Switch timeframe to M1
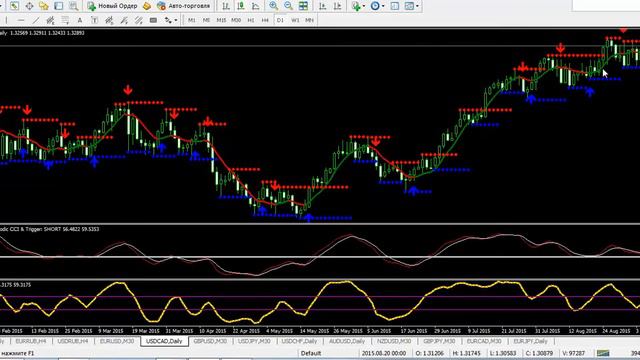 [x=191, y=20]
